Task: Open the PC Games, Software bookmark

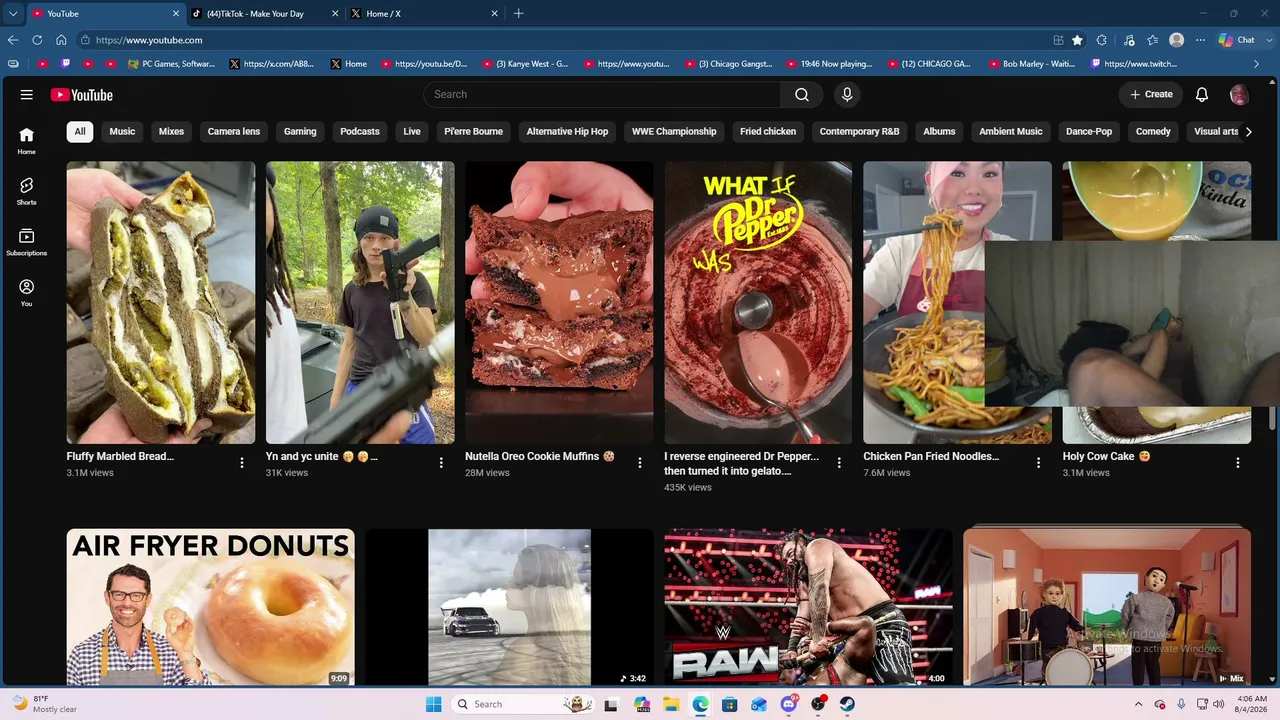Action: [172, 64]
